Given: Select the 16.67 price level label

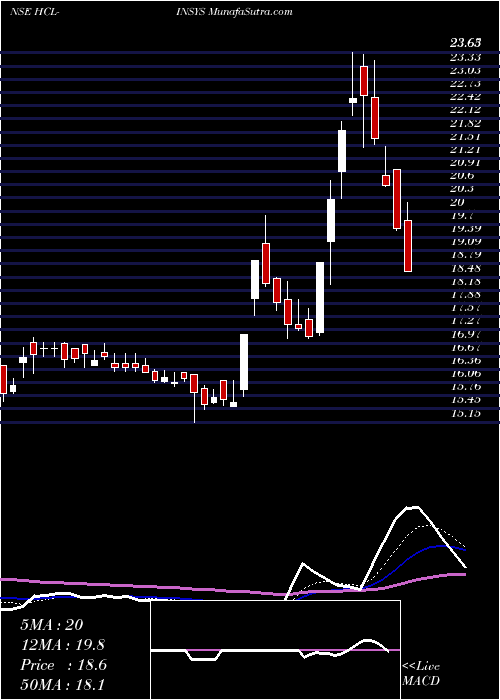Looking at the screenshot, I should (466, 347).
